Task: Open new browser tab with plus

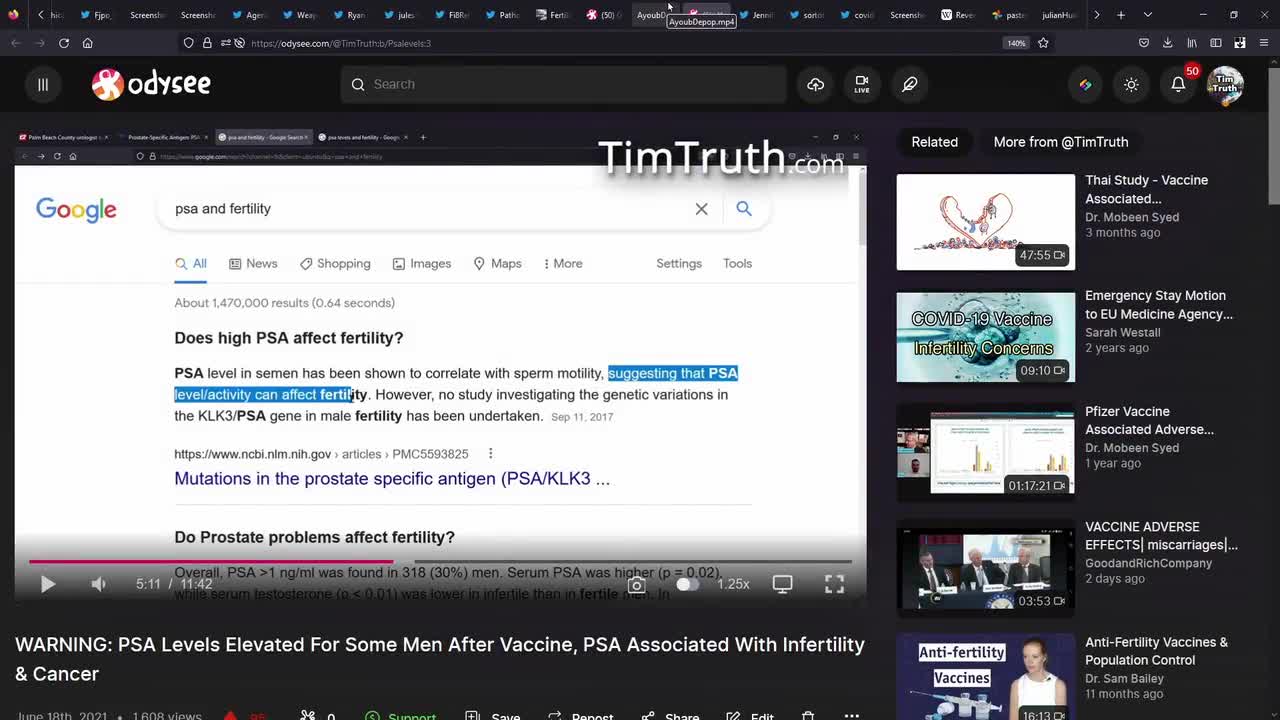Action: [1120, 15]
